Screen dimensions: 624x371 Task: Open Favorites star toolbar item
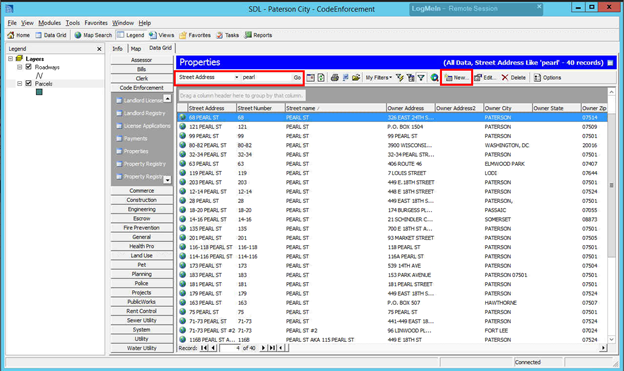coord(195,35)
